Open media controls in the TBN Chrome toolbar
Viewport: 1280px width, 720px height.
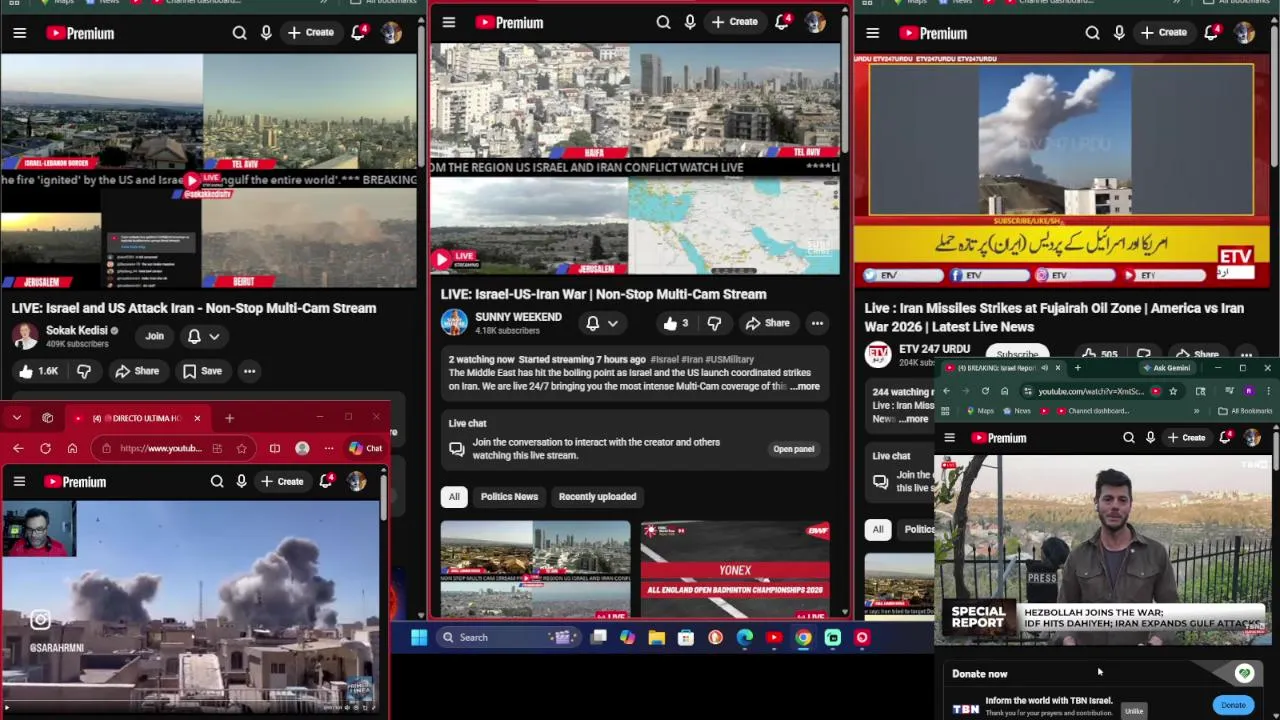(x=1229, y=391)
